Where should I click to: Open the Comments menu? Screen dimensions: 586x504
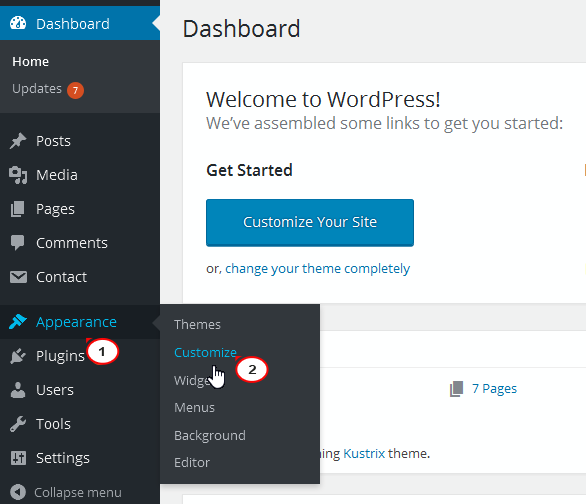[x=72, y=243]
